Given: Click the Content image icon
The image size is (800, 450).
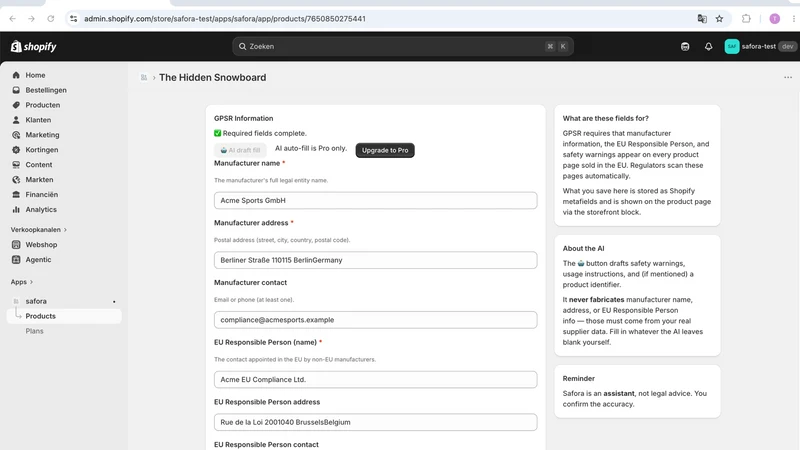Looking at the screenshot, I should pos(16,164).
